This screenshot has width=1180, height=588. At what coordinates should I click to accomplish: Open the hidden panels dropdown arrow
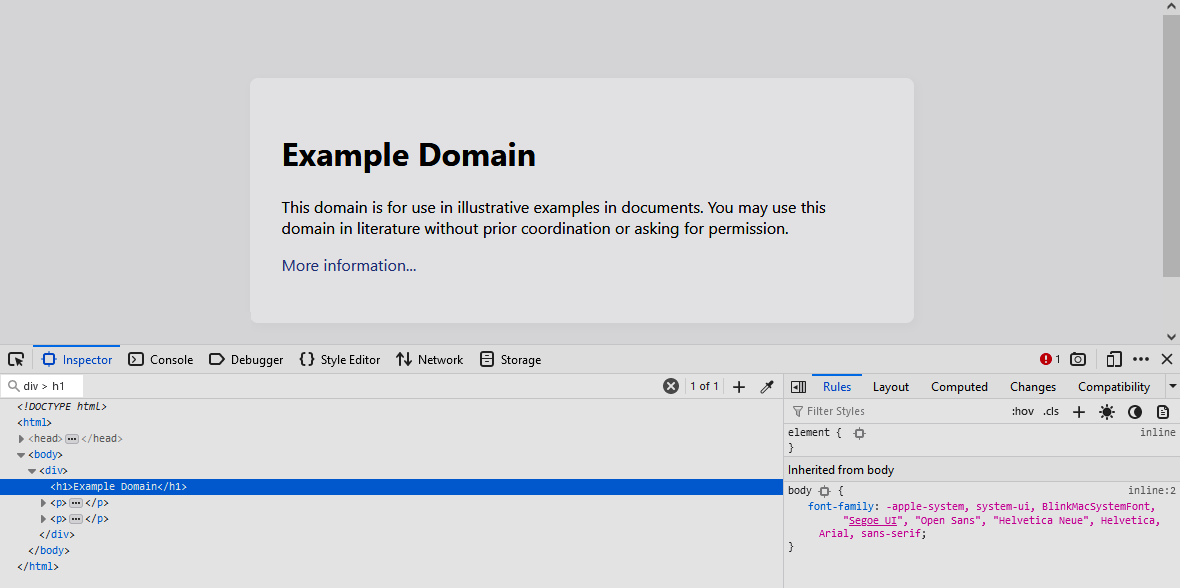[1172, 386]
